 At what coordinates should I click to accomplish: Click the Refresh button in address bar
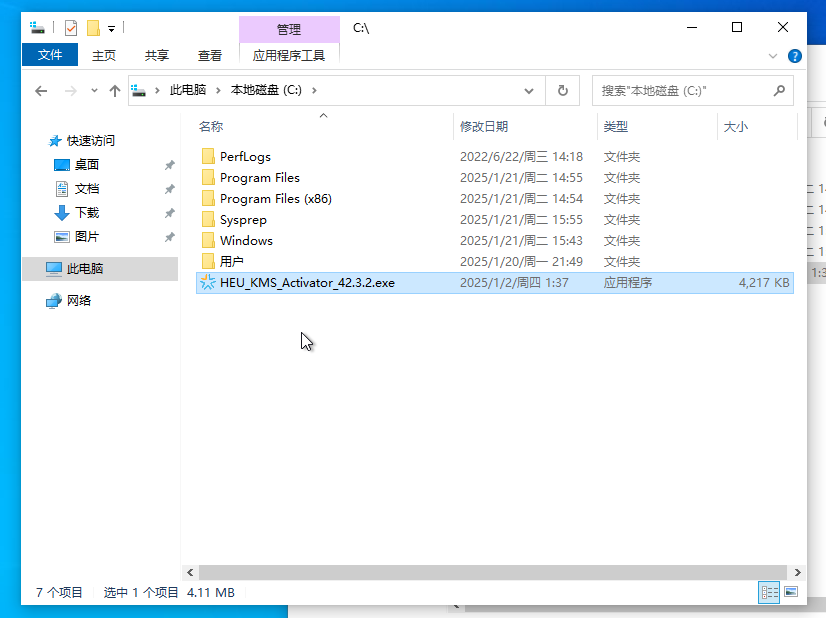562,90
